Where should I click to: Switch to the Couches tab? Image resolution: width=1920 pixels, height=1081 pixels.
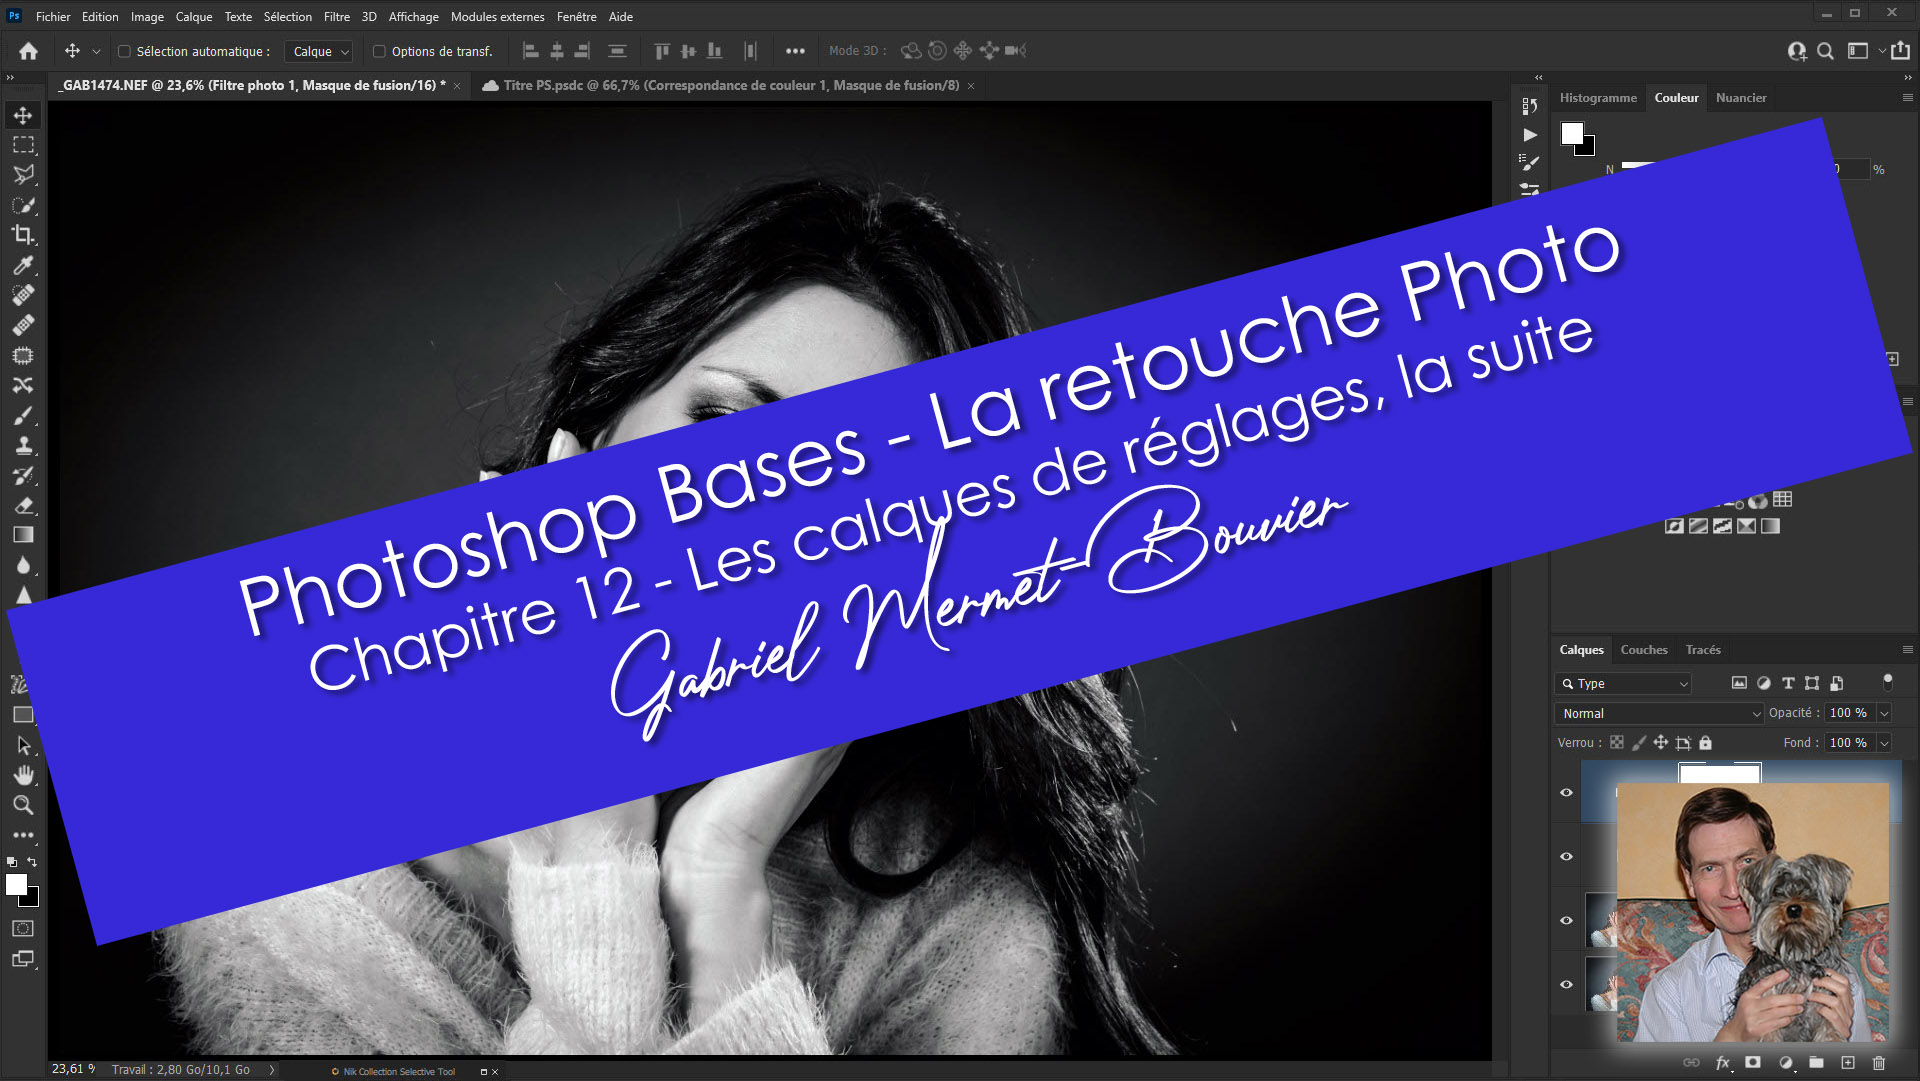pyautogui.click(x=1643, y=650)
